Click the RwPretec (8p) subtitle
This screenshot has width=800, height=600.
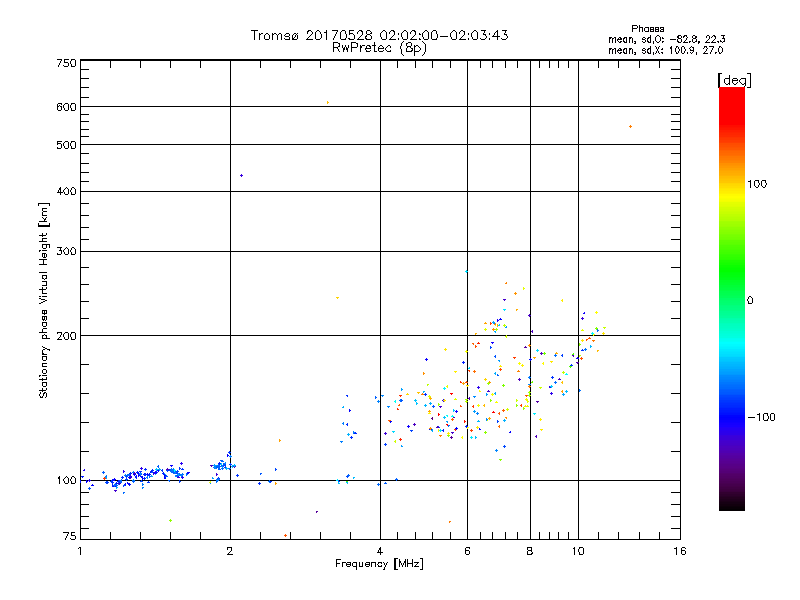click(380, 48)
